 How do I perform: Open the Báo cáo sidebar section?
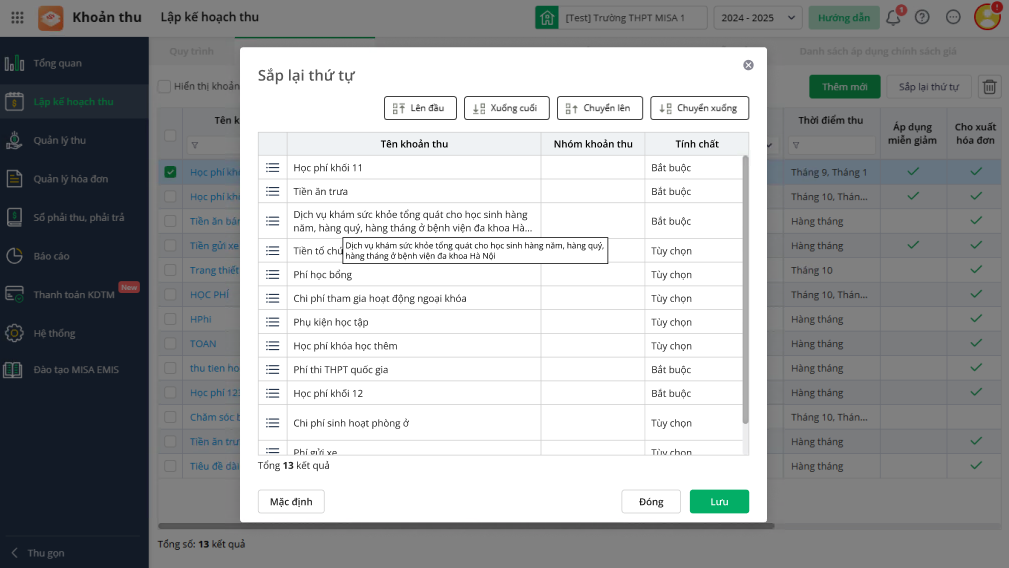click(51, 256)
